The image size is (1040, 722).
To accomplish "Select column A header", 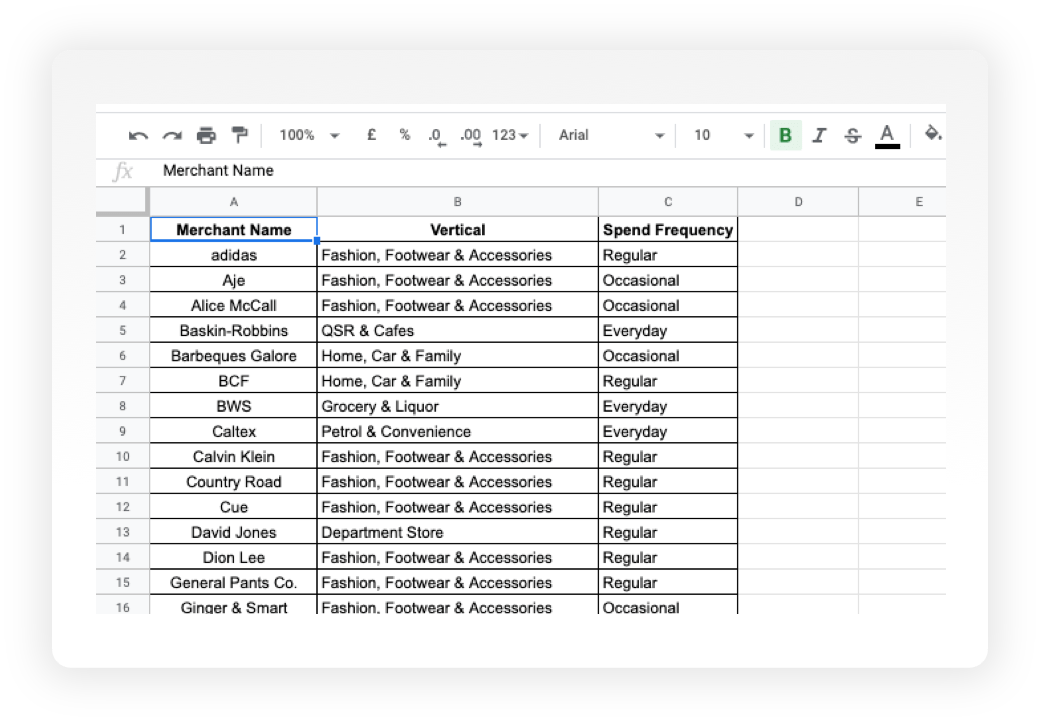I will pos(233,202).
